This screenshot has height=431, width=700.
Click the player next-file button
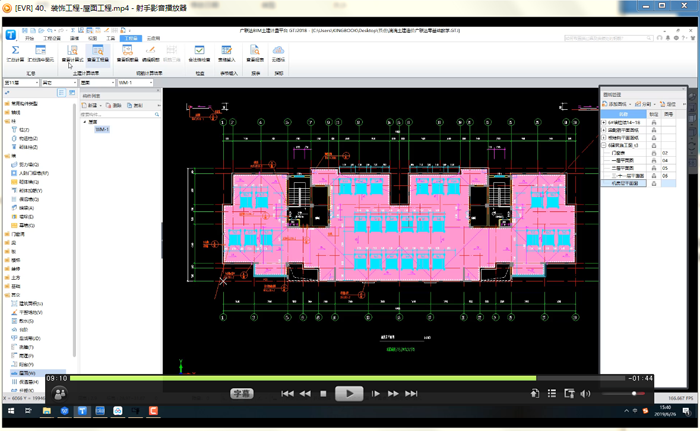click(x=411, y=393)
